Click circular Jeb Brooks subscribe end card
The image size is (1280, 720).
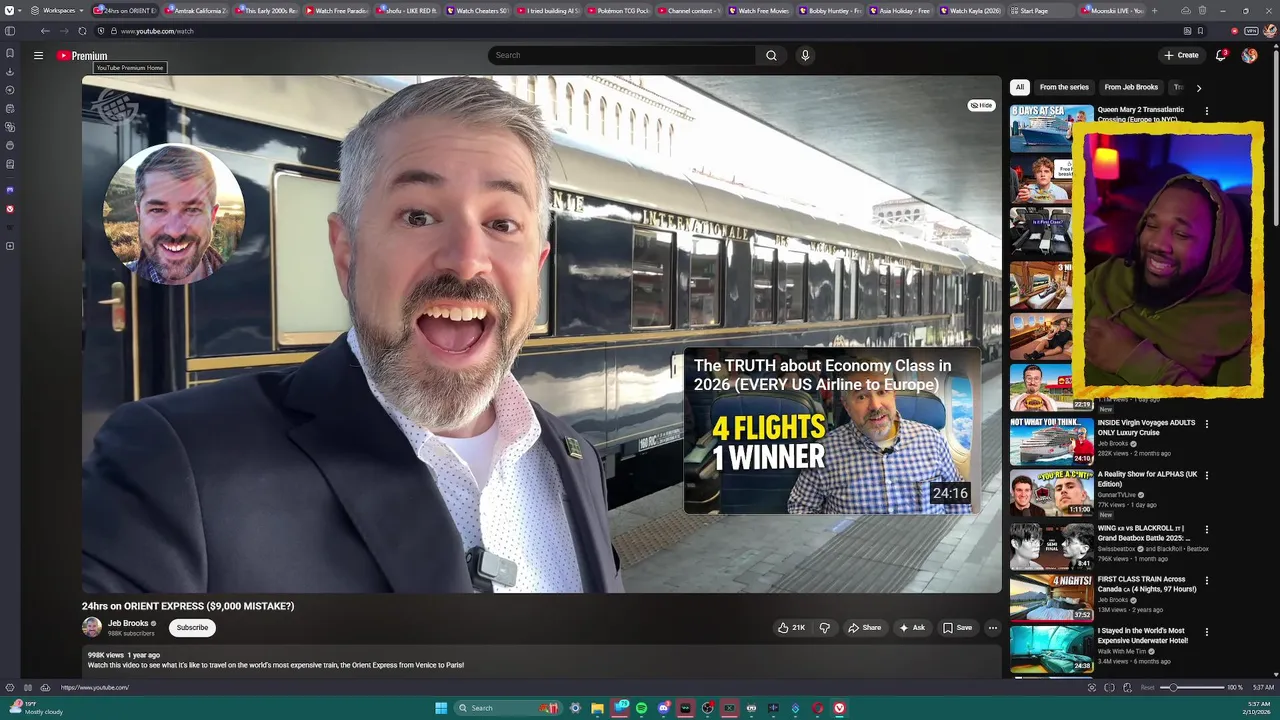174,214
